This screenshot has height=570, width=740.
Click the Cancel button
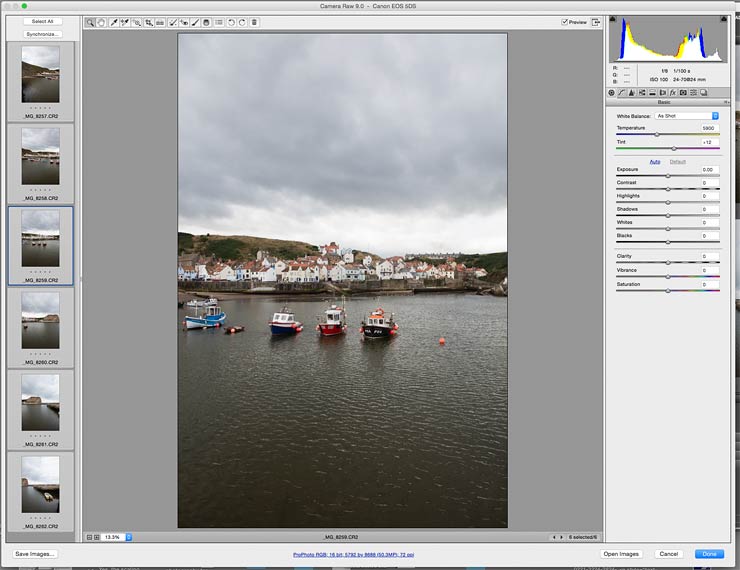pos(669,554)
